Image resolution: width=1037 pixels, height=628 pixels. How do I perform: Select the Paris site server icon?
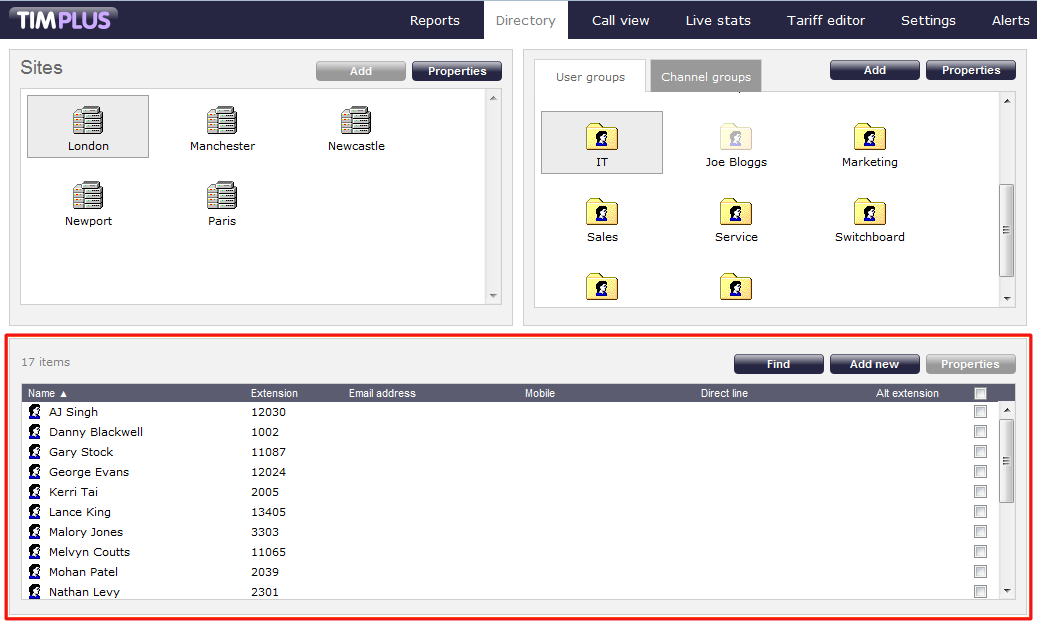point(222,197)
